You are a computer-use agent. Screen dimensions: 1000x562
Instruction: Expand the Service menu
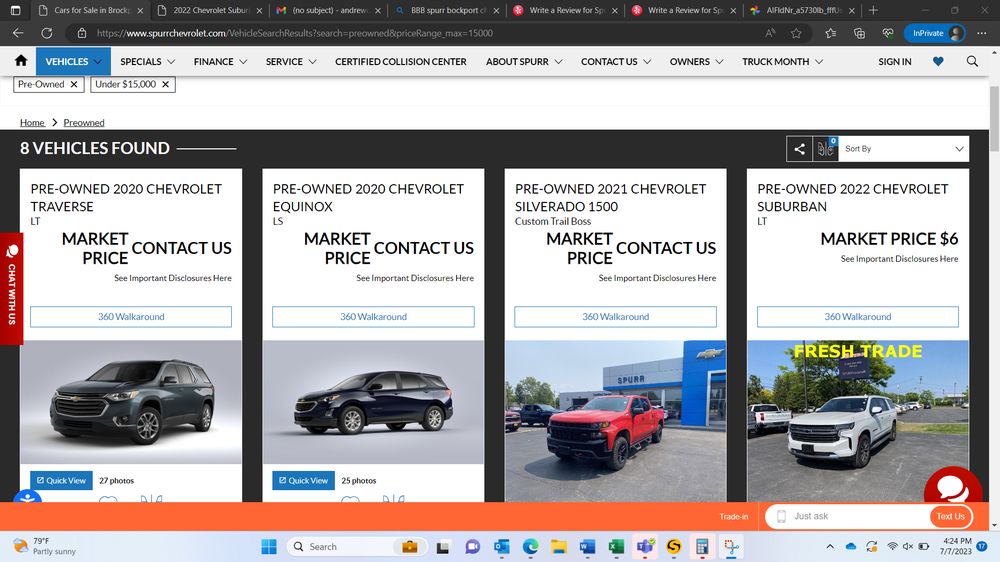(291, 61)
